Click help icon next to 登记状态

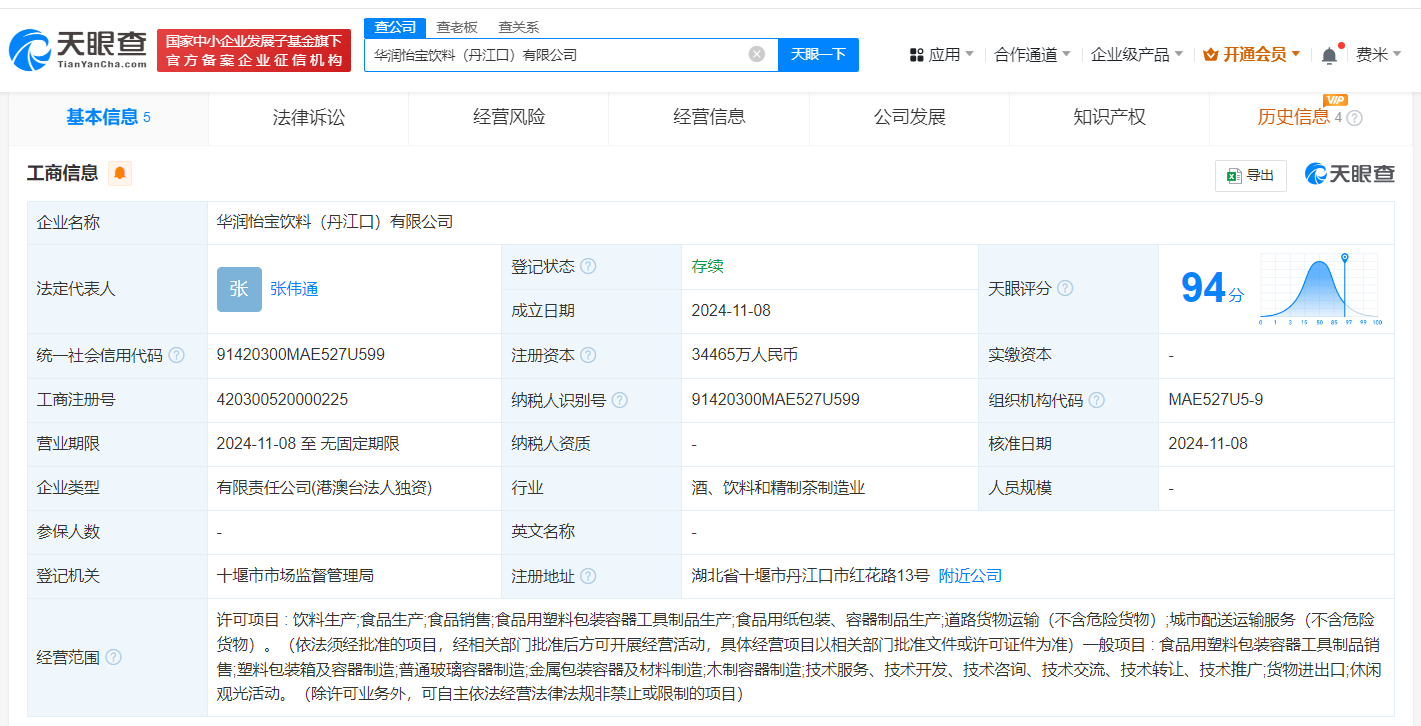(588, 267)
